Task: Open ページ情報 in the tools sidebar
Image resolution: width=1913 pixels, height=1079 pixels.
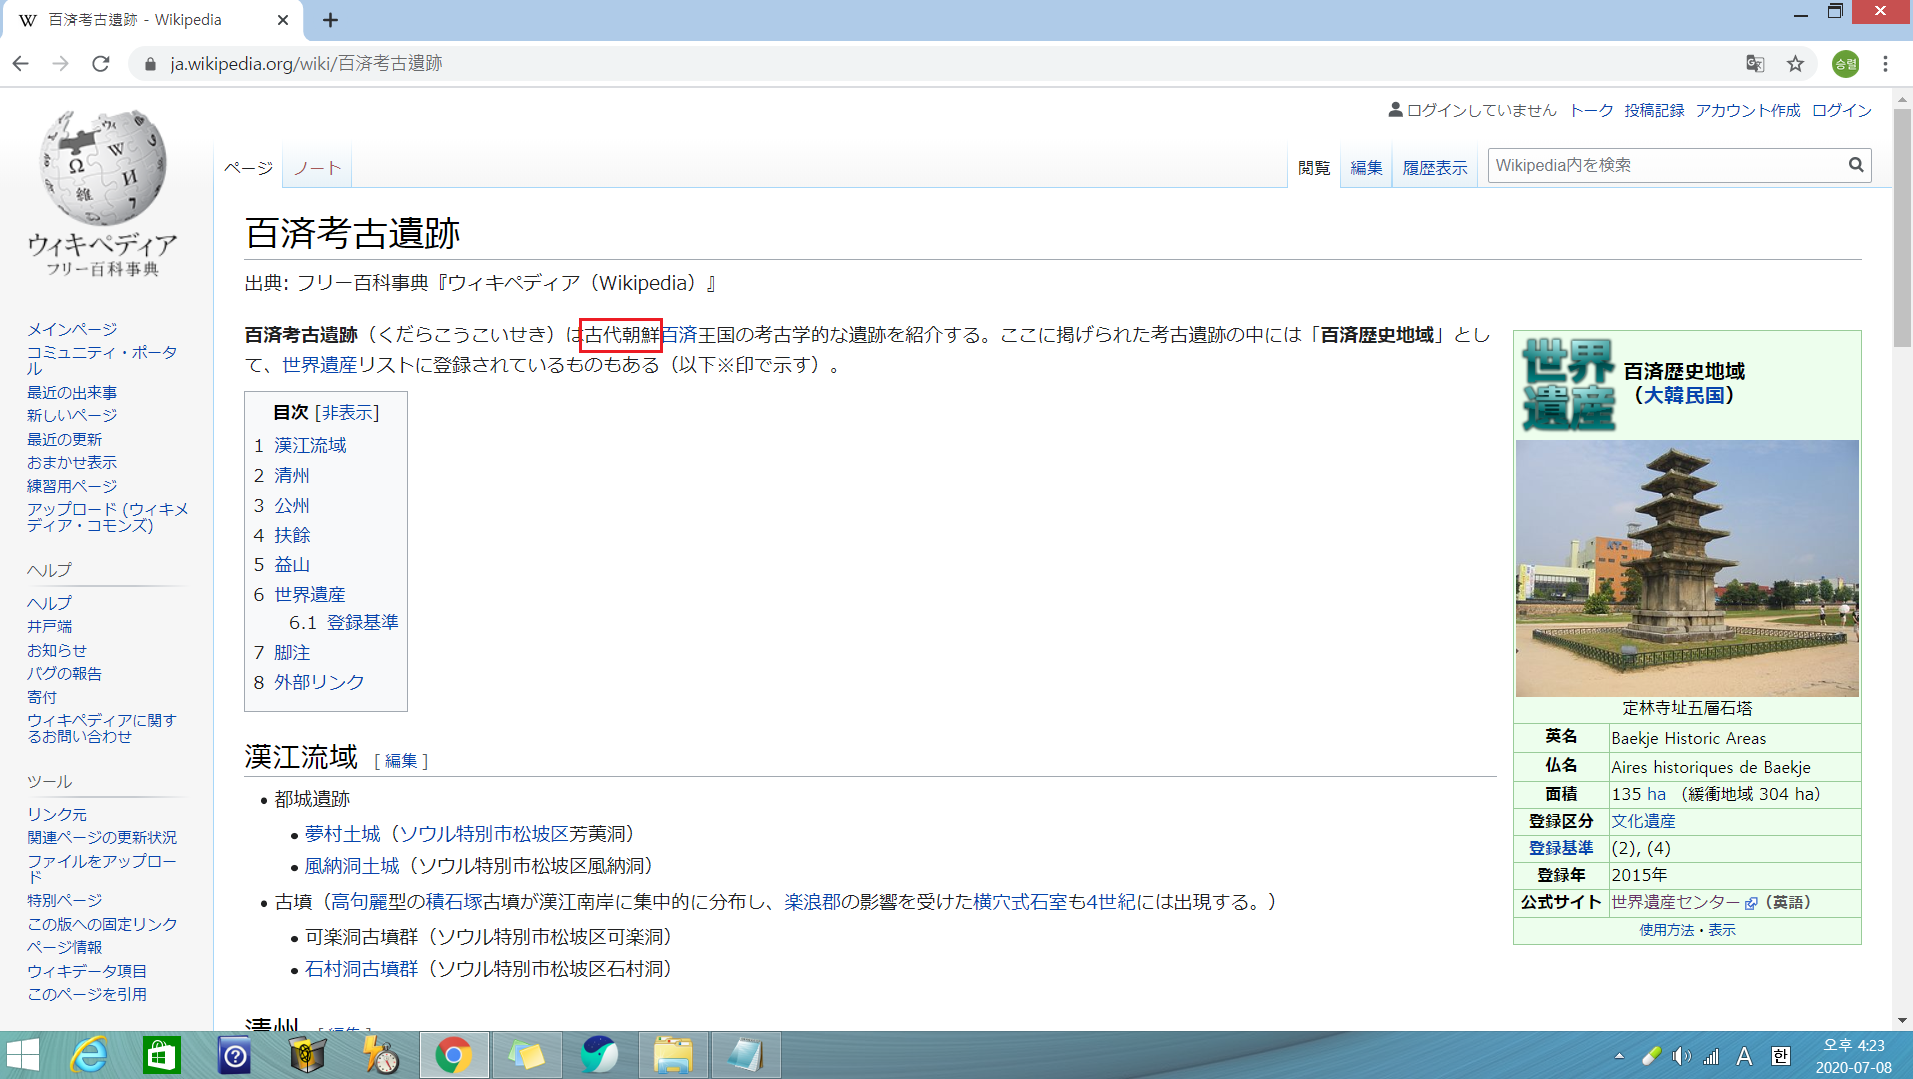Action: click(x=64, y=947)
